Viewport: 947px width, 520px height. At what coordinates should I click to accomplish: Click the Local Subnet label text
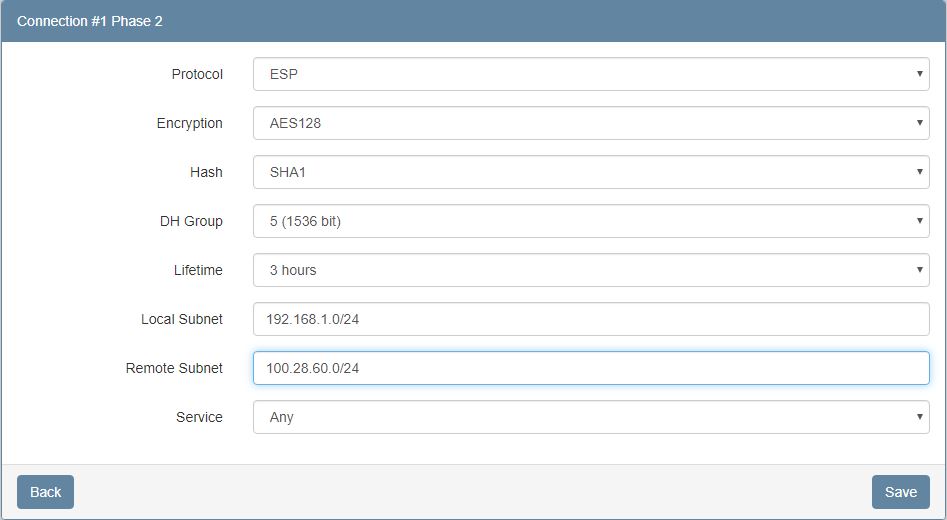tap(182, 319)
